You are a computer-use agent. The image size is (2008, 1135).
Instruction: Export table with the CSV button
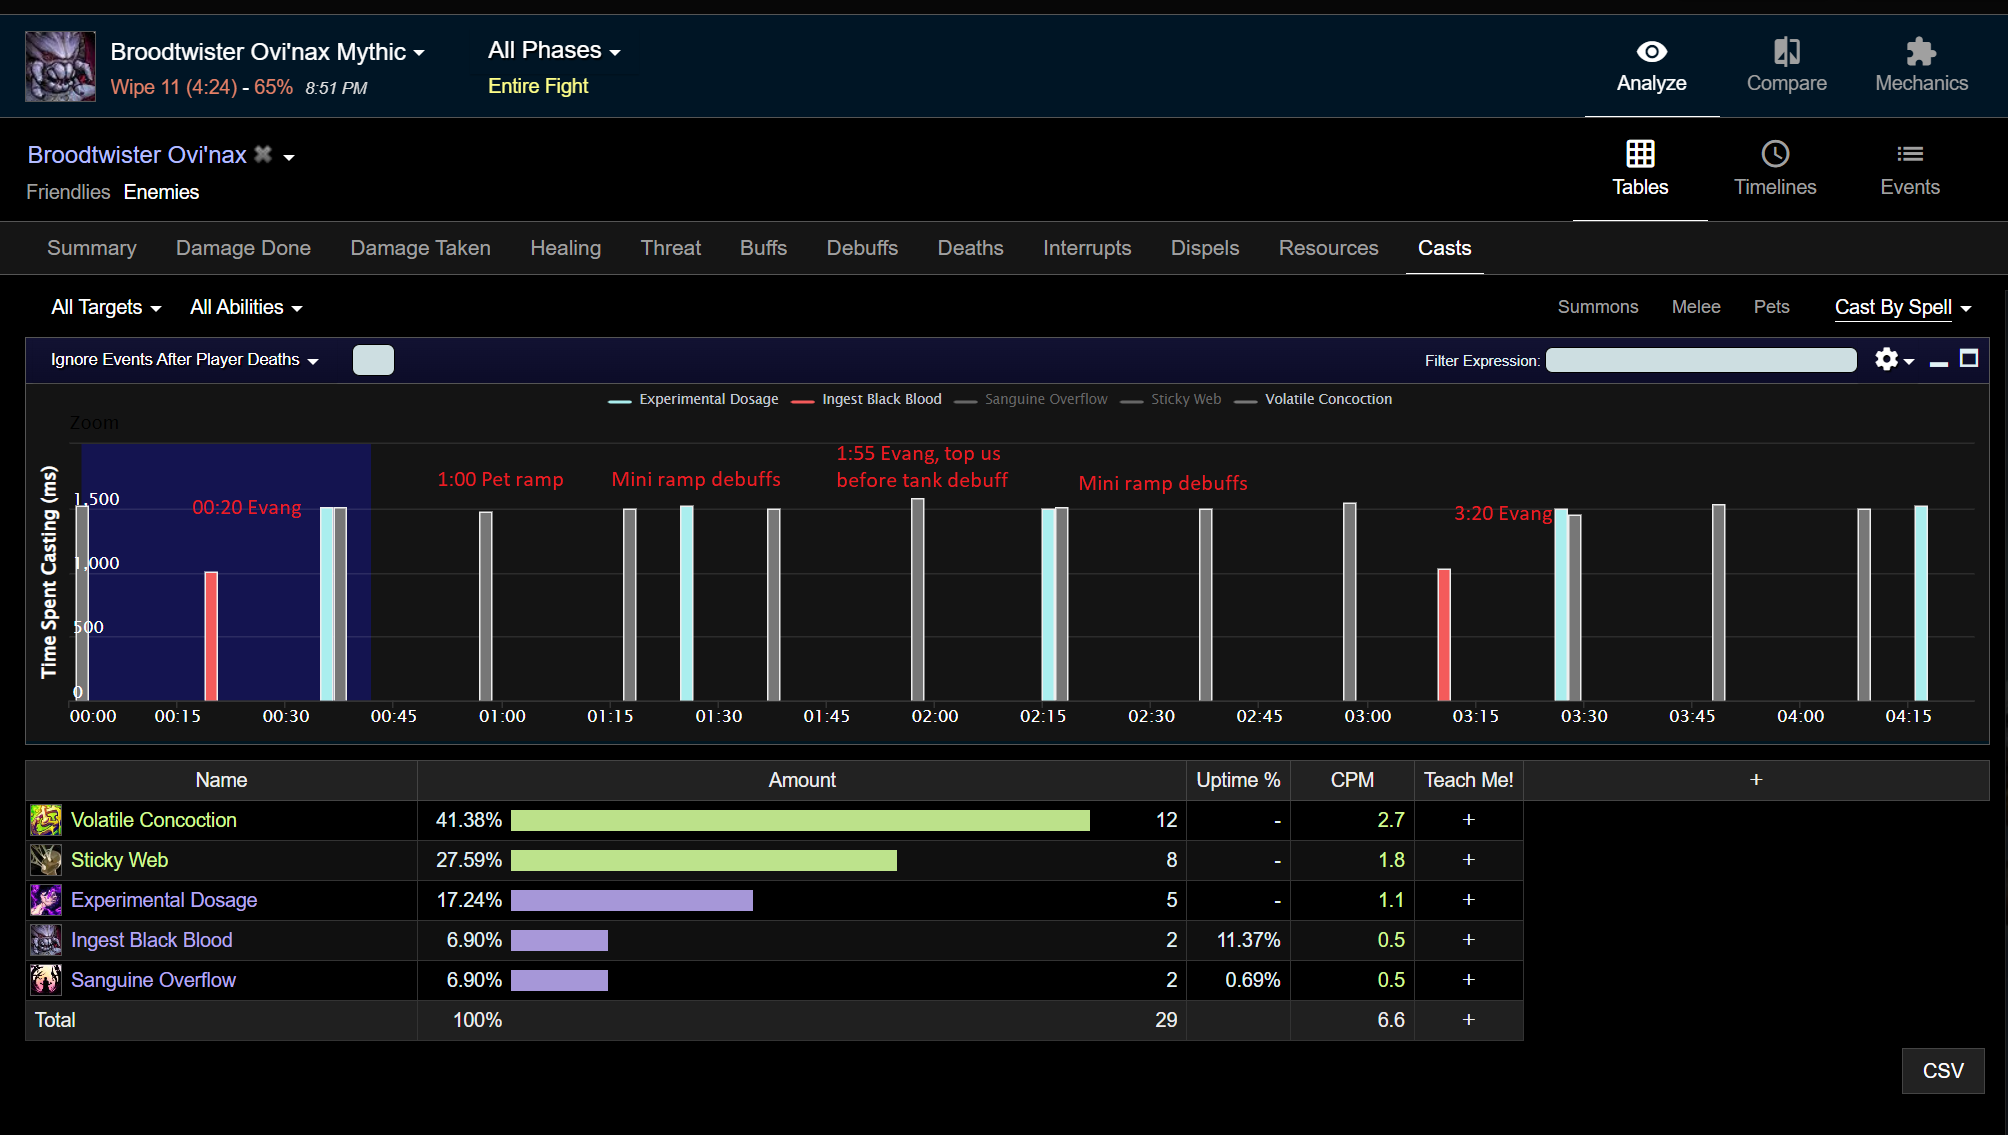click(x=1942, y=1071)
